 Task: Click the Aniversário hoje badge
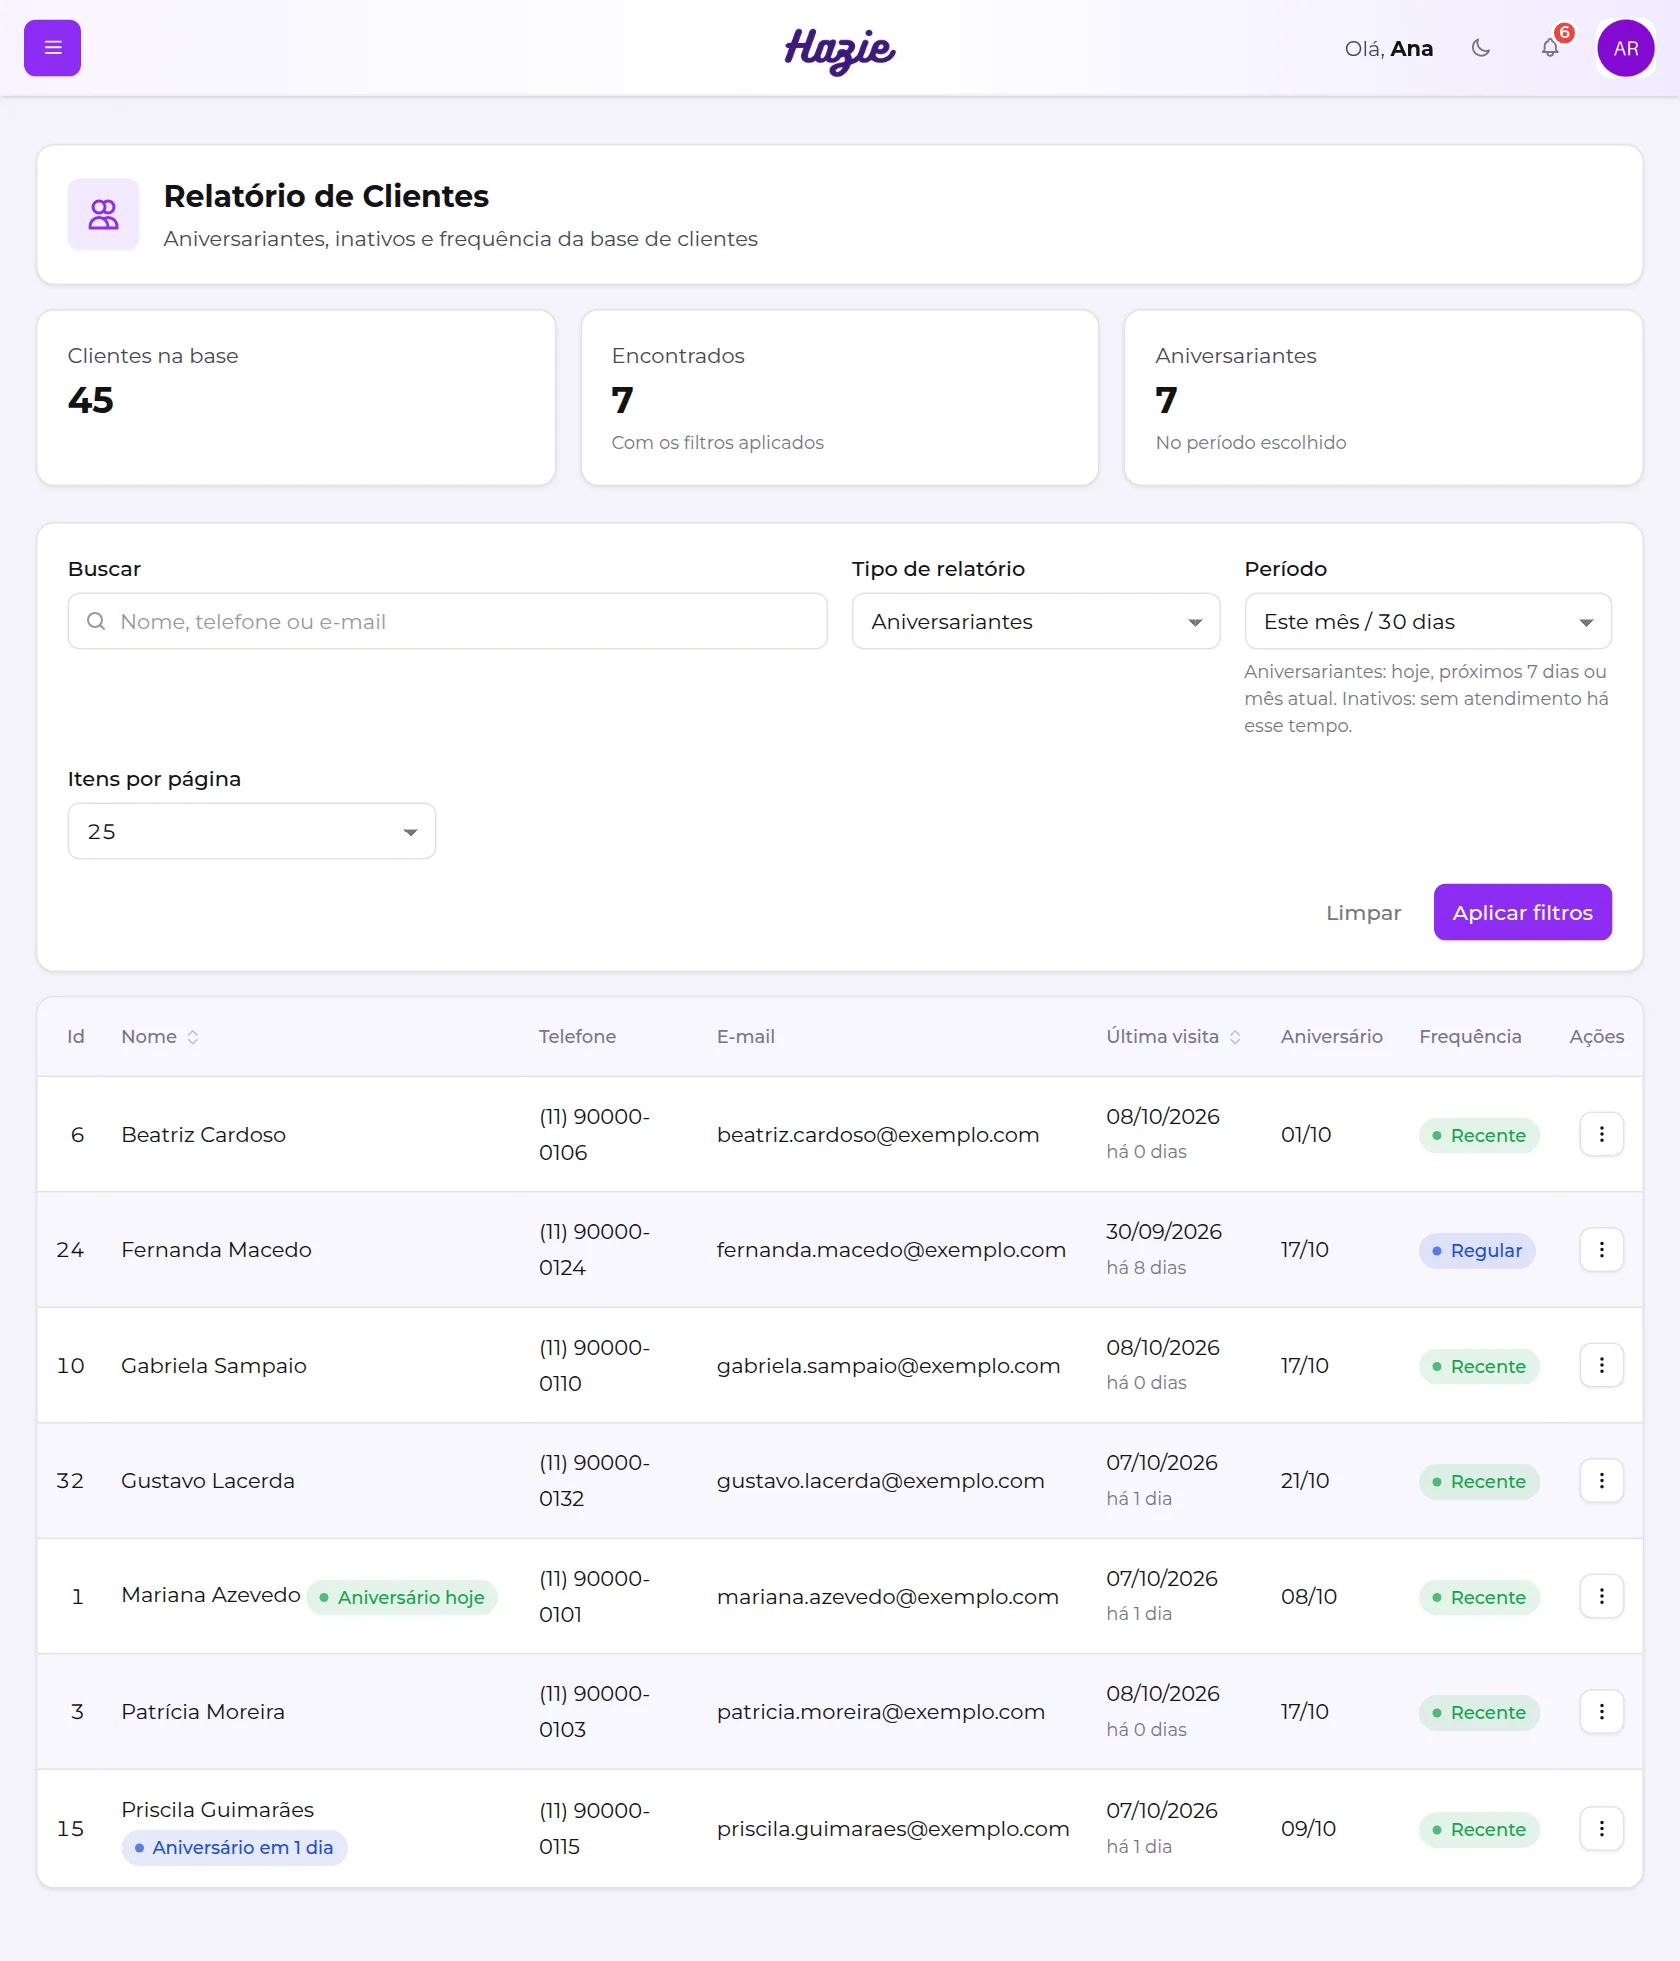(402, 1597)
